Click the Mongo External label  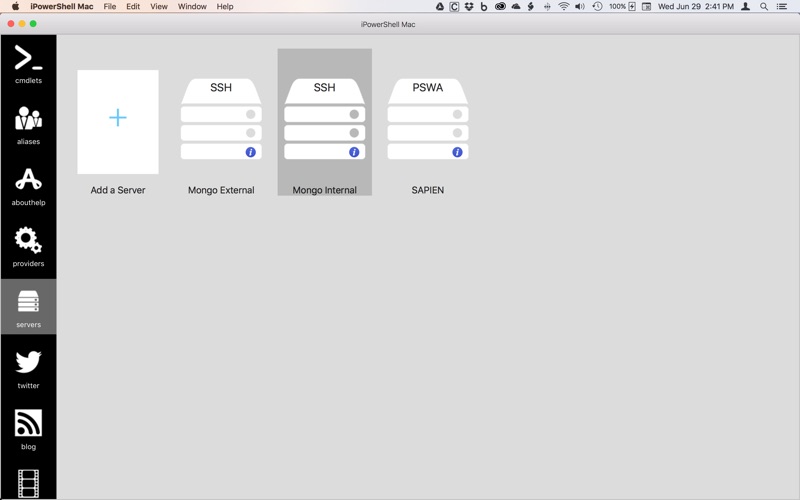pos(221,190)
